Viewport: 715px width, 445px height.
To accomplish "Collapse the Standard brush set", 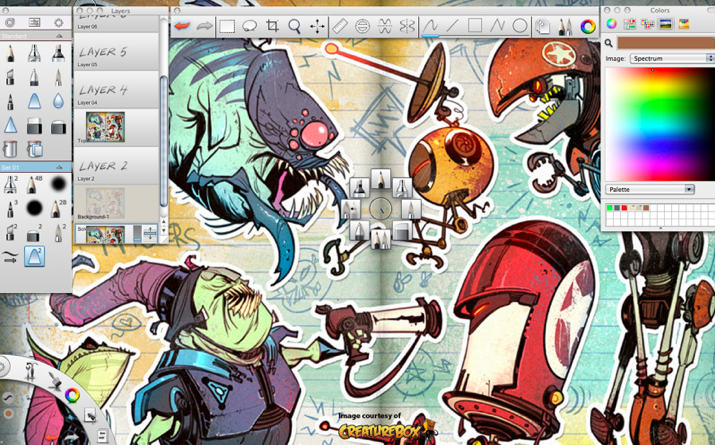I will [59, 36].
